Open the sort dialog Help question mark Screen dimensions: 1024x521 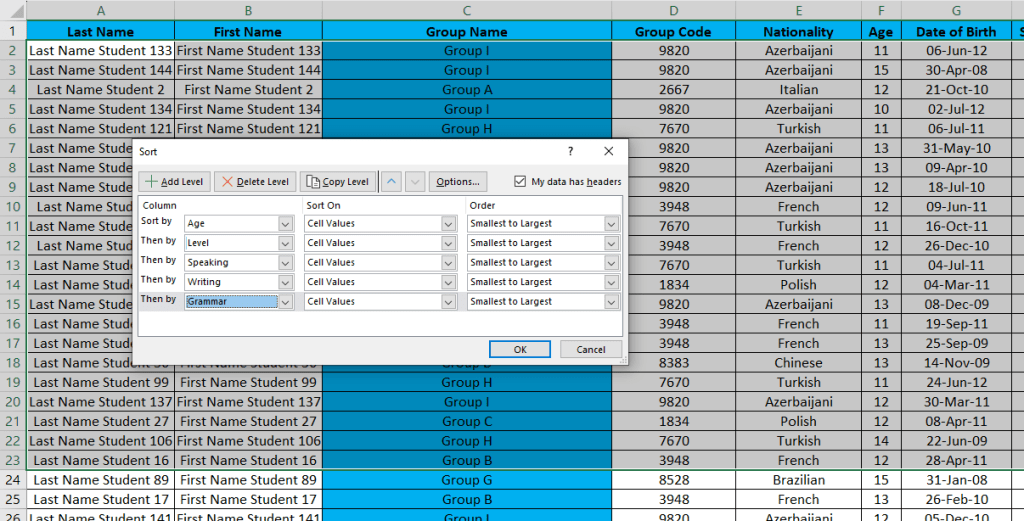(x=570, y=151)
